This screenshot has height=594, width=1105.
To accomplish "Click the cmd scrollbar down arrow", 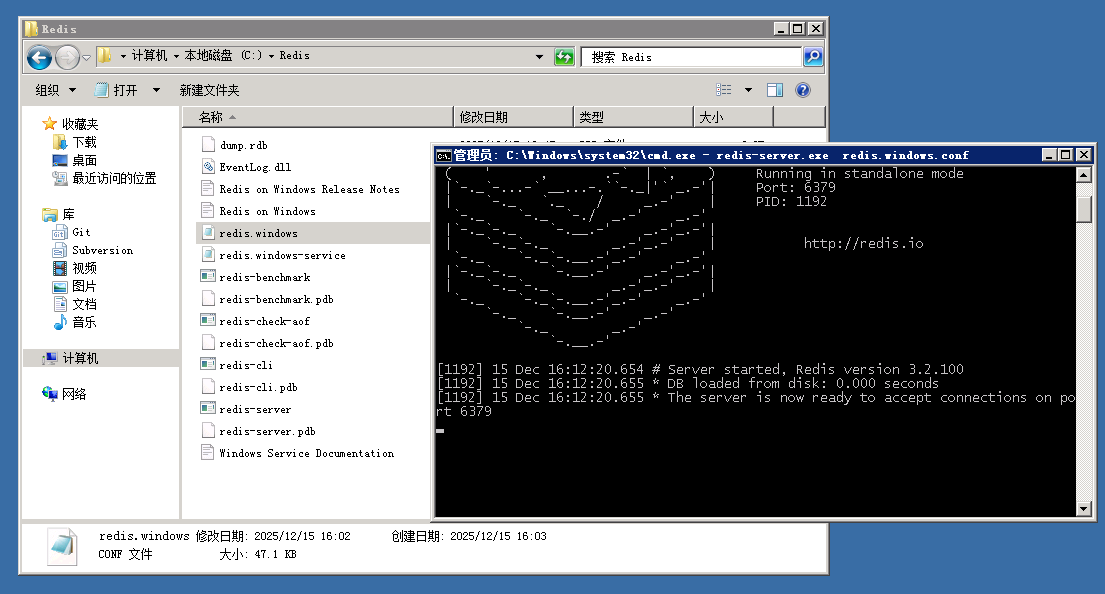I will point(1084,508).
